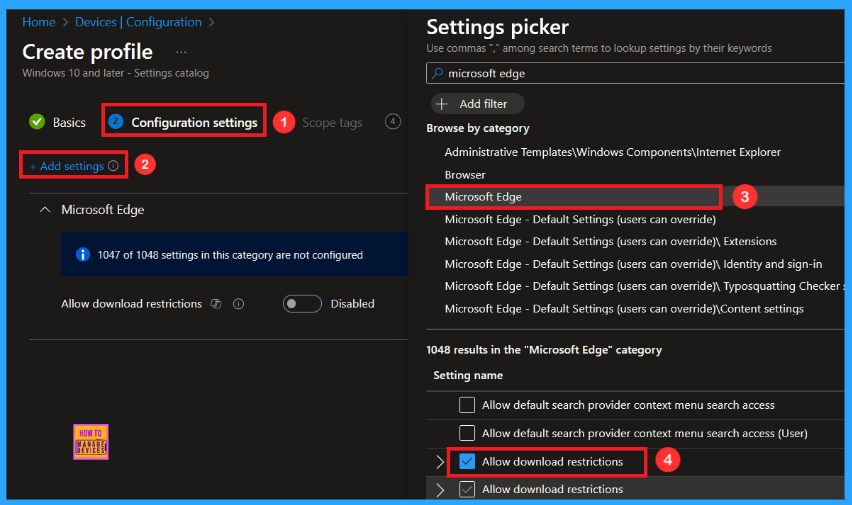Expand the last Allow download restrictions row
The width and height of the screenshot is (852, 505).
[x=440, y=490]
